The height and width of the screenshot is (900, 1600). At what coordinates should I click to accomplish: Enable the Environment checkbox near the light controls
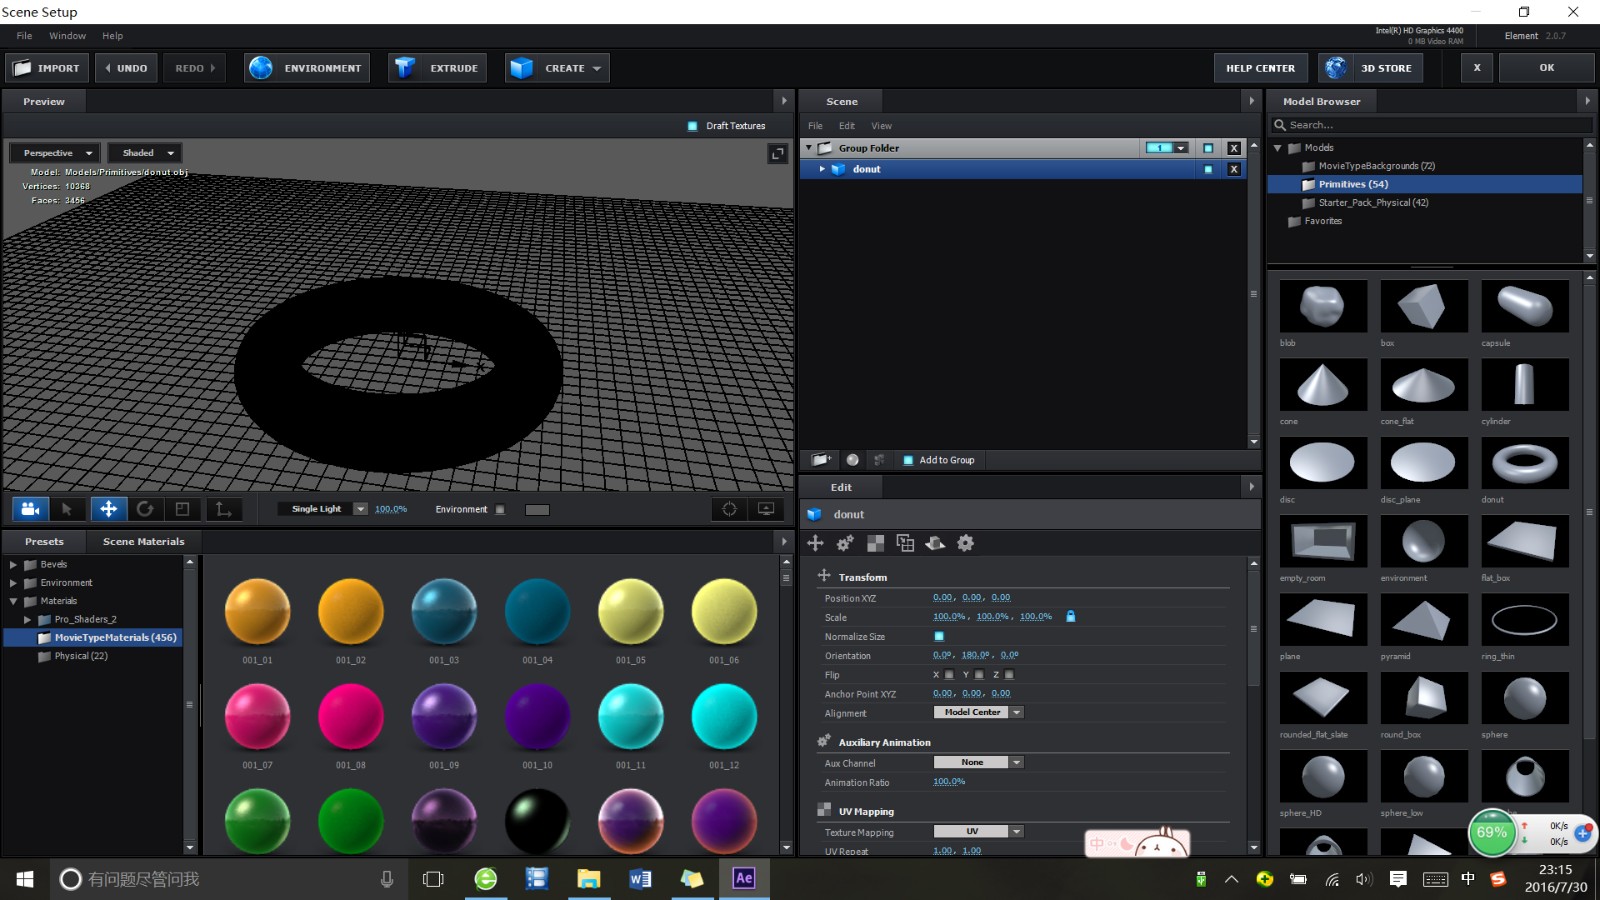point(500,509)
